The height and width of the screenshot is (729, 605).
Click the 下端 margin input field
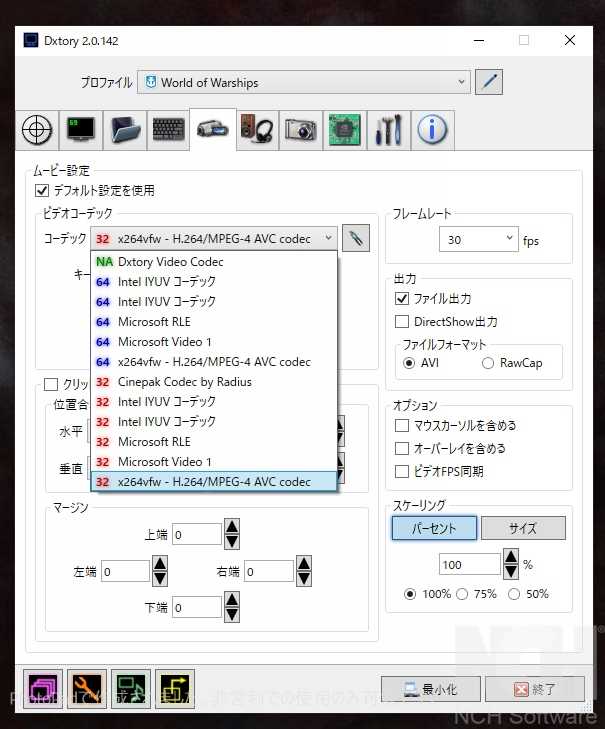[197, 607]
